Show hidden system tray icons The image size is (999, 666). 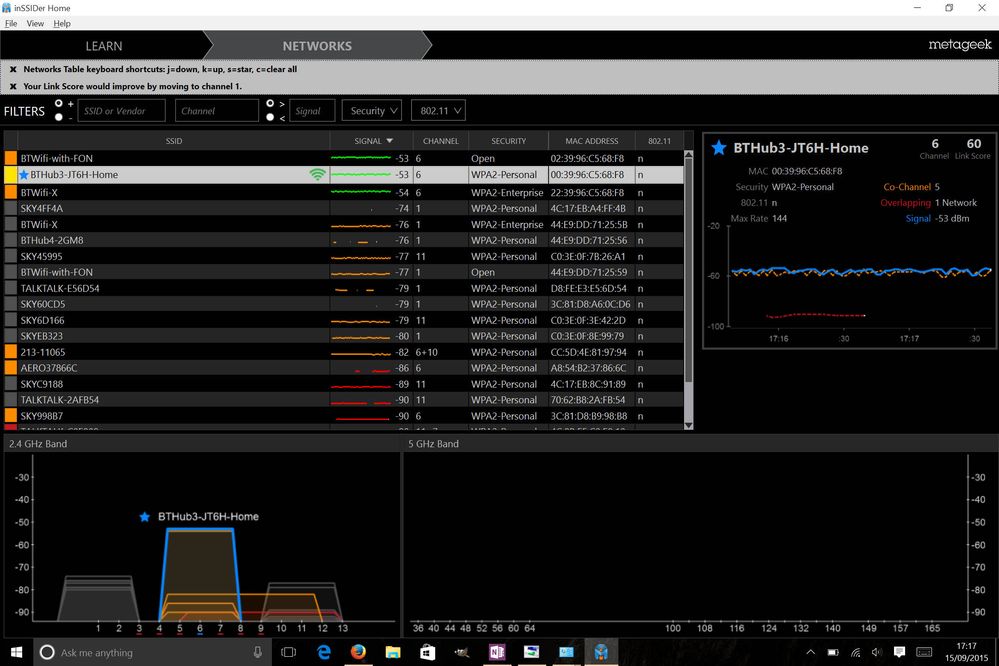(x=810, y=652)
